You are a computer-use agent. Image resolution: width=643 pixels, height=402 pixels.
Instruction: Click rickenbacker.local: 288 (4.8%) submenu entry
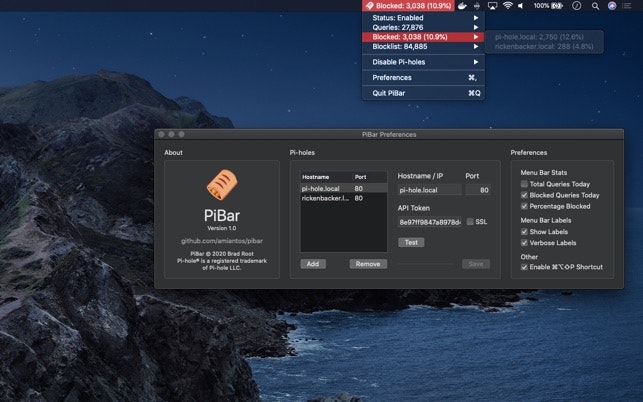[544, 46]
